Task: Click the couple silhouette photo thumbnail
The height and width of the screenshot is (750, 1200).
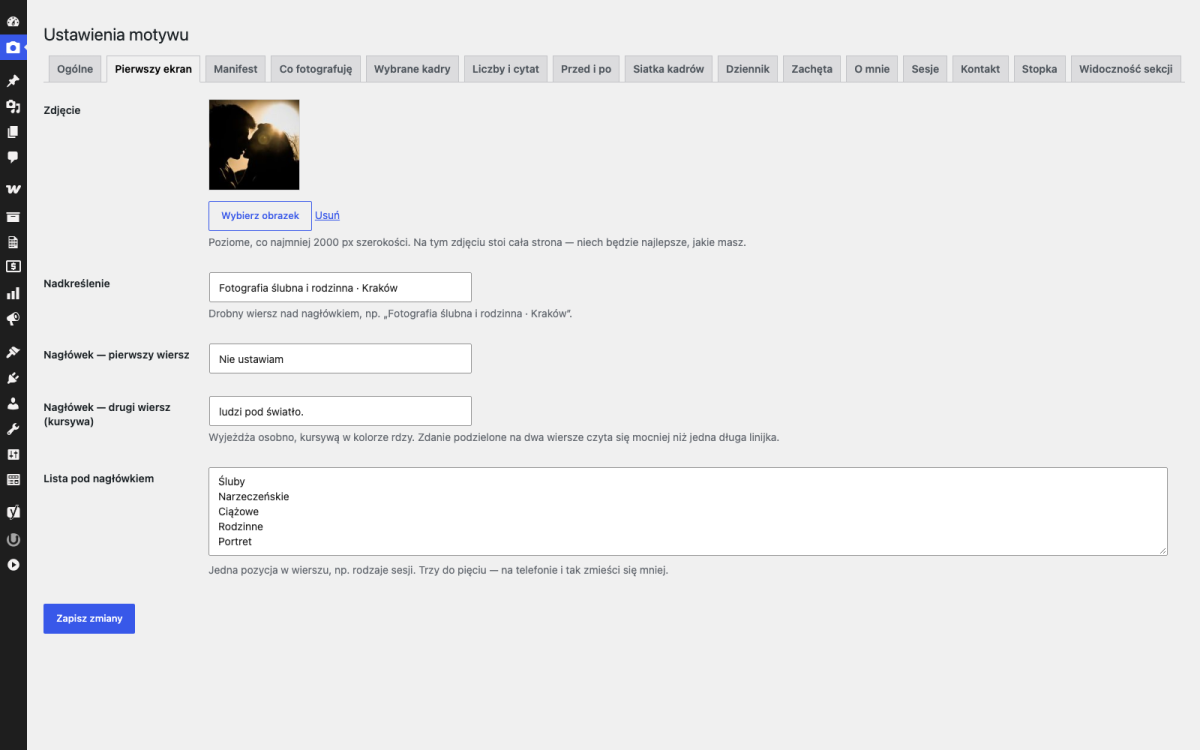Action: click(x=254, y=145)
